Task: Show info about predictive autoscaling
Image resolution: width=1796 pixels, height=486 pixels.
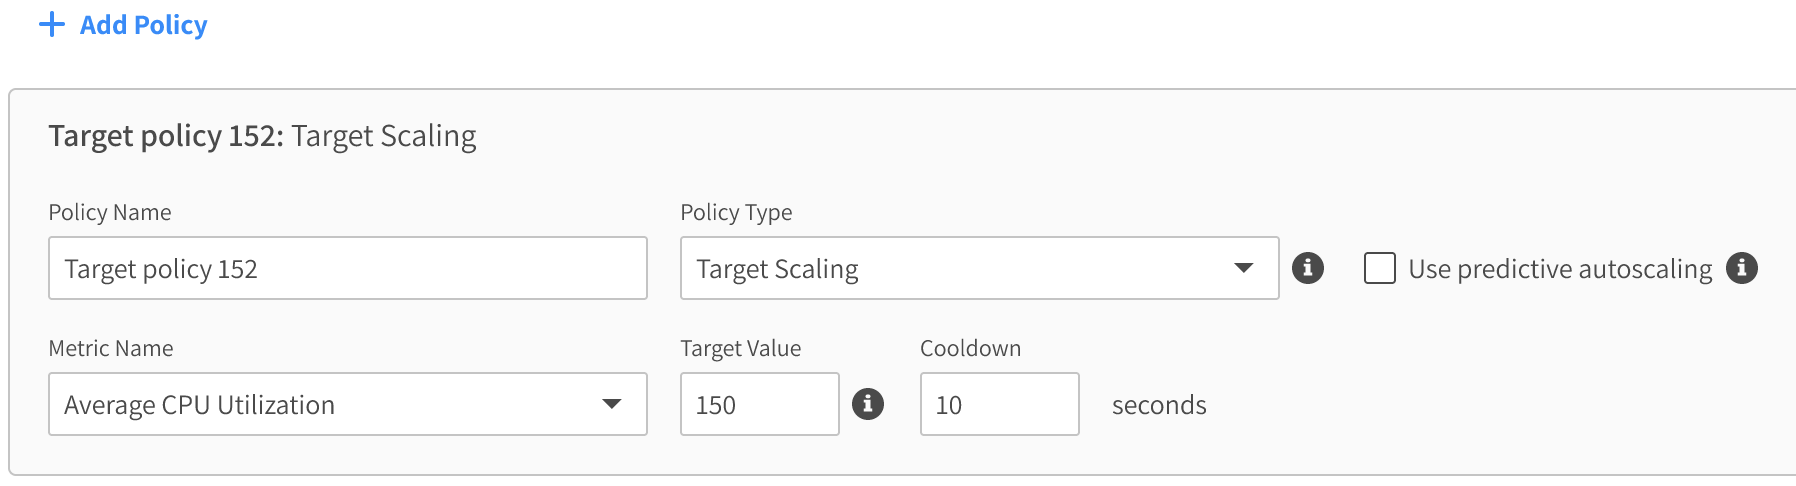Action: [x=1742, y=268]
